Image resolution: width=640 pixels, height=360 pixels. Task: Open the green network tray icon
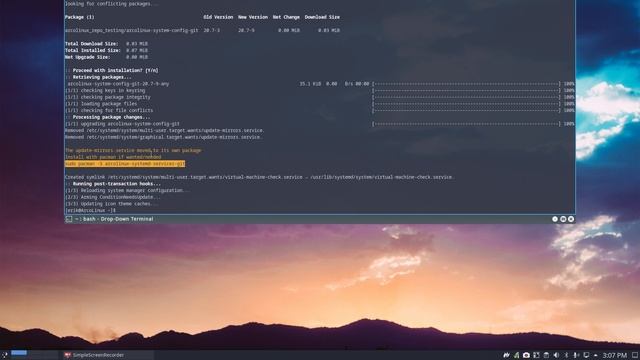pyautogui.click(x=516, y=355)
